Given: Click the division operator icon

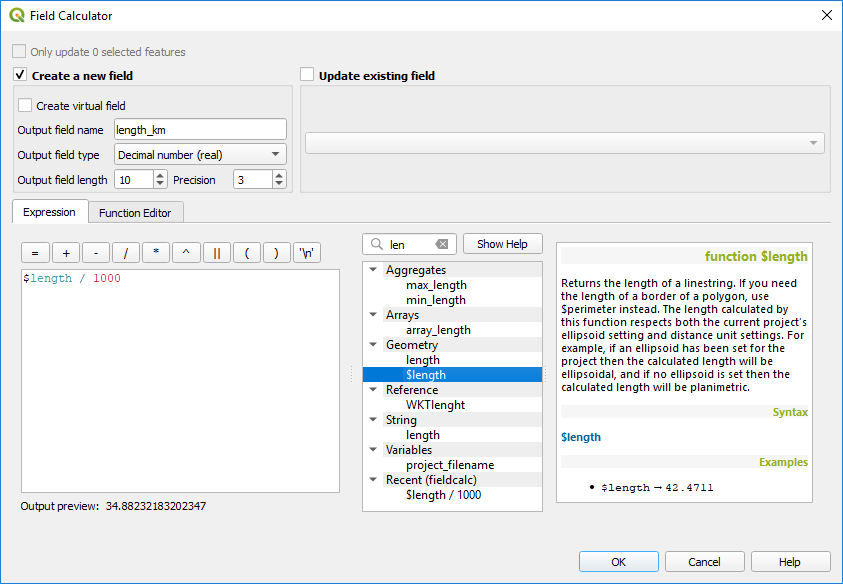Looking at the screenshot, I should [125, 252].
